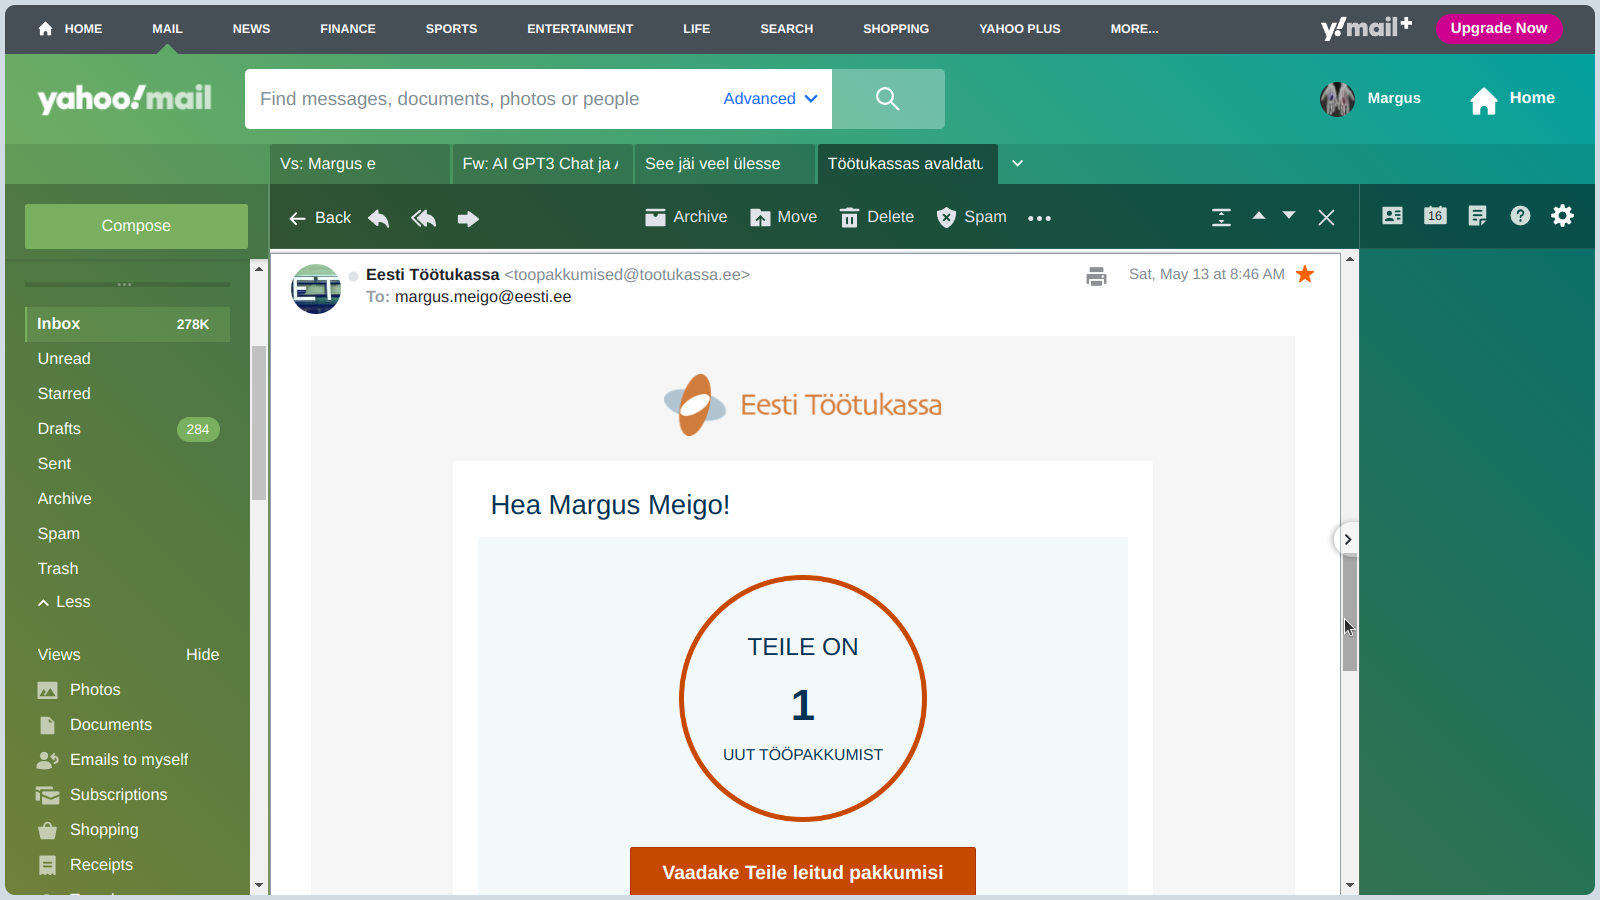Click the Reply All double-arrow icon

point(423,218)
